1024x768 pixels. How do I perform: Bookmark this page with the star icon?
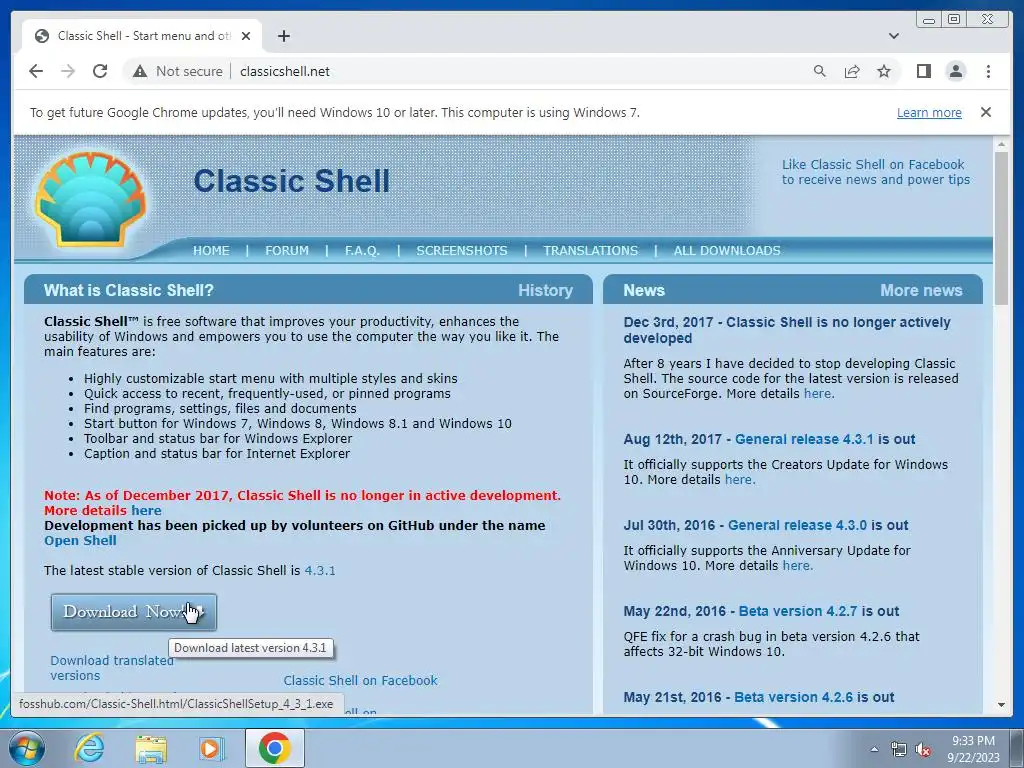[x=884, y=71]
